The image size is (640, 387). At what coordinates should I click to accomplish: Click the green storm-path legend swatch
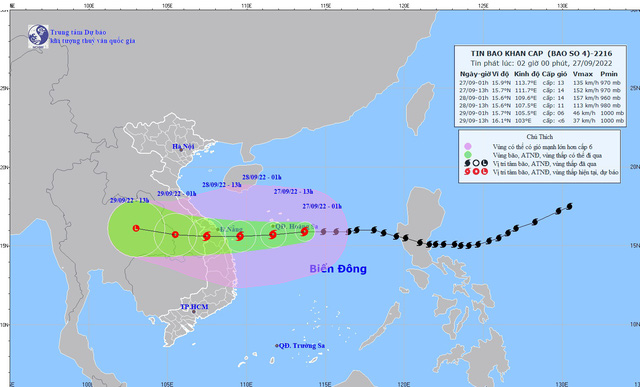click(468, 155)
